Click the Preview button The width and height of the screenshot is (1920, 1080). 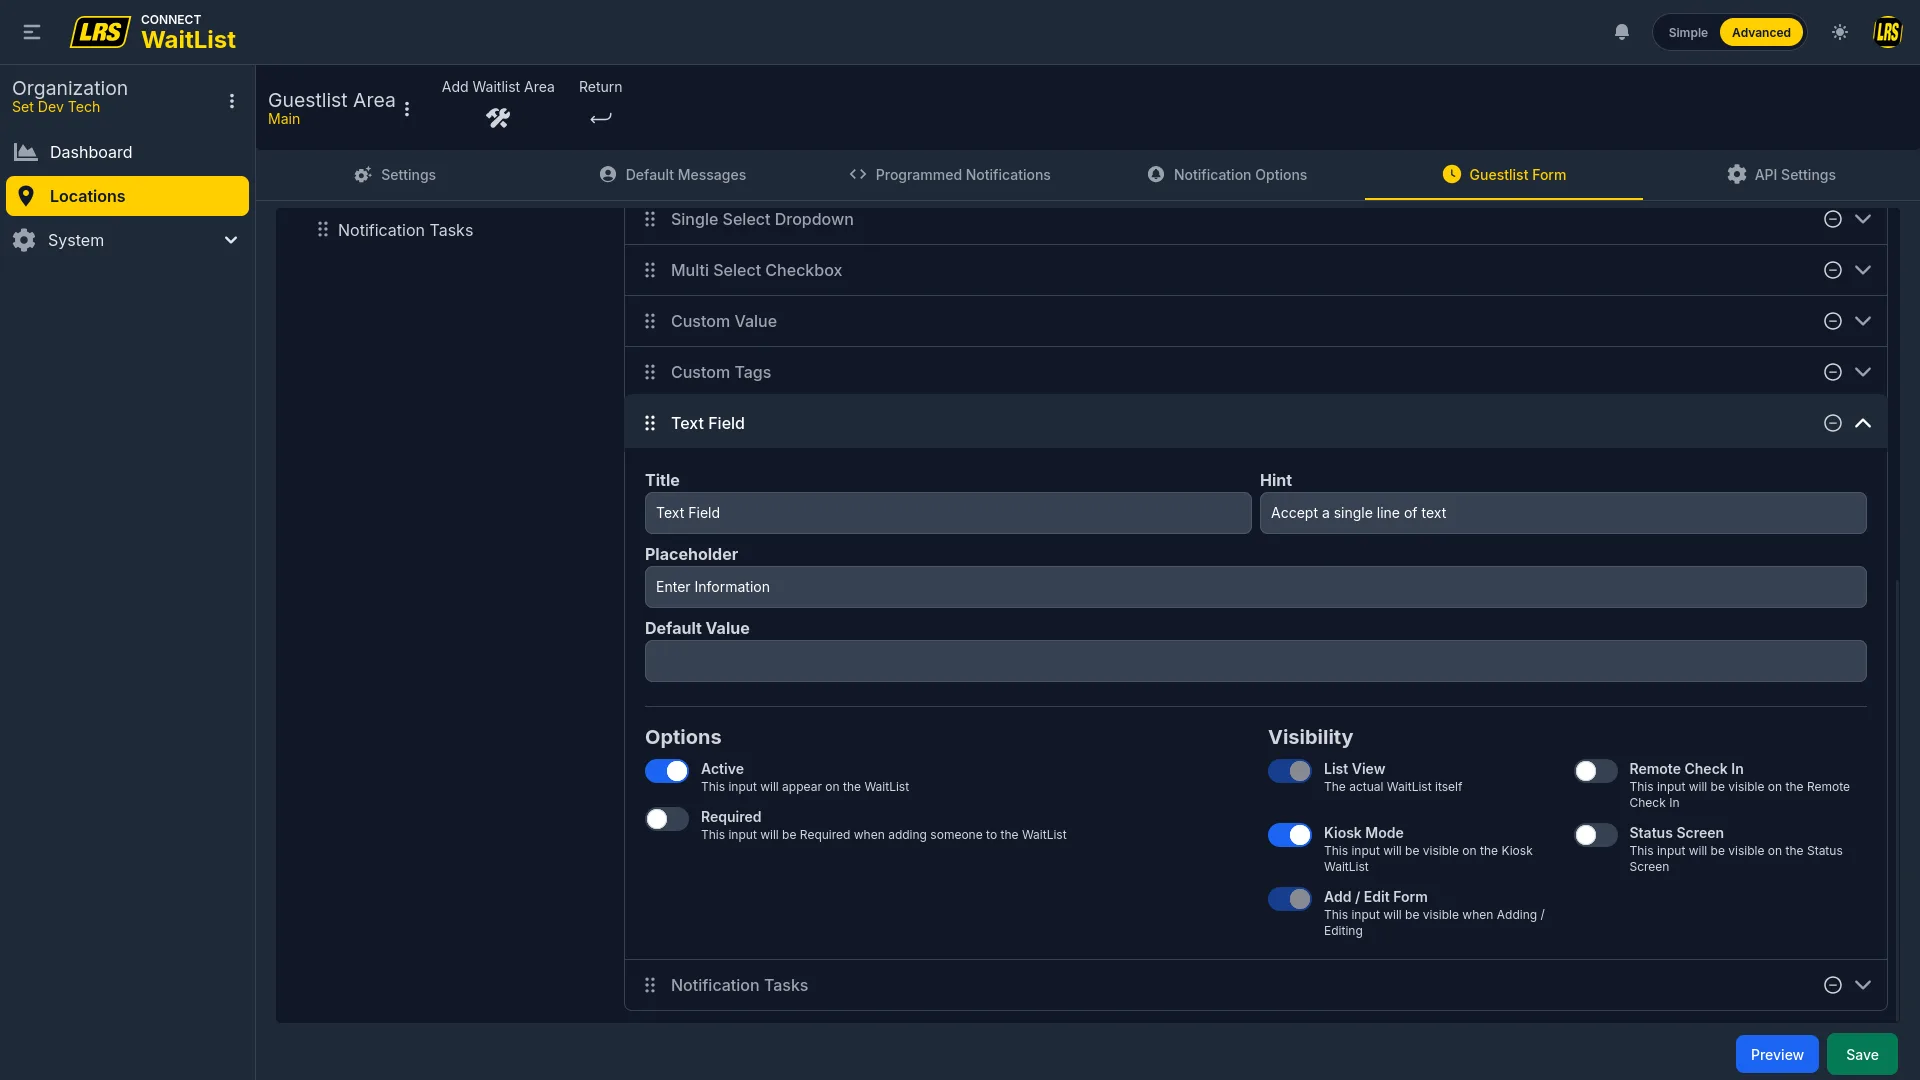click(x=1777, y=1055)
